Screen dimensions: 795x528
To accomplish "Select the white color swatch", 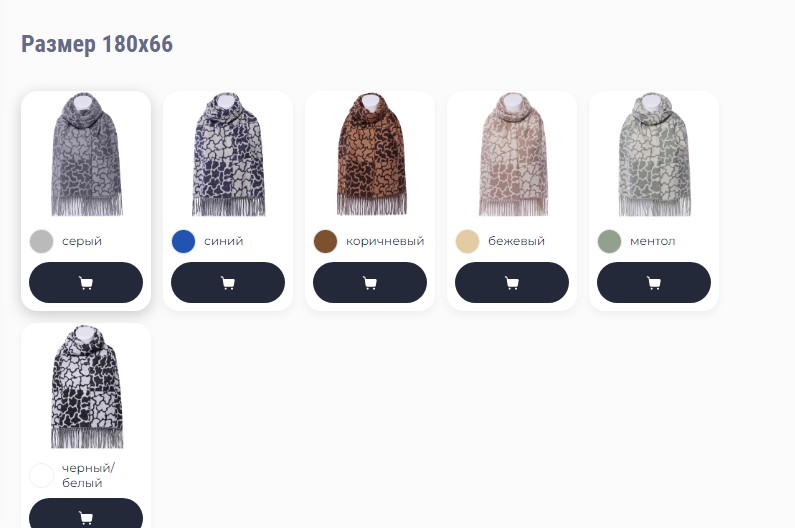I will click(x=42, y=475).
